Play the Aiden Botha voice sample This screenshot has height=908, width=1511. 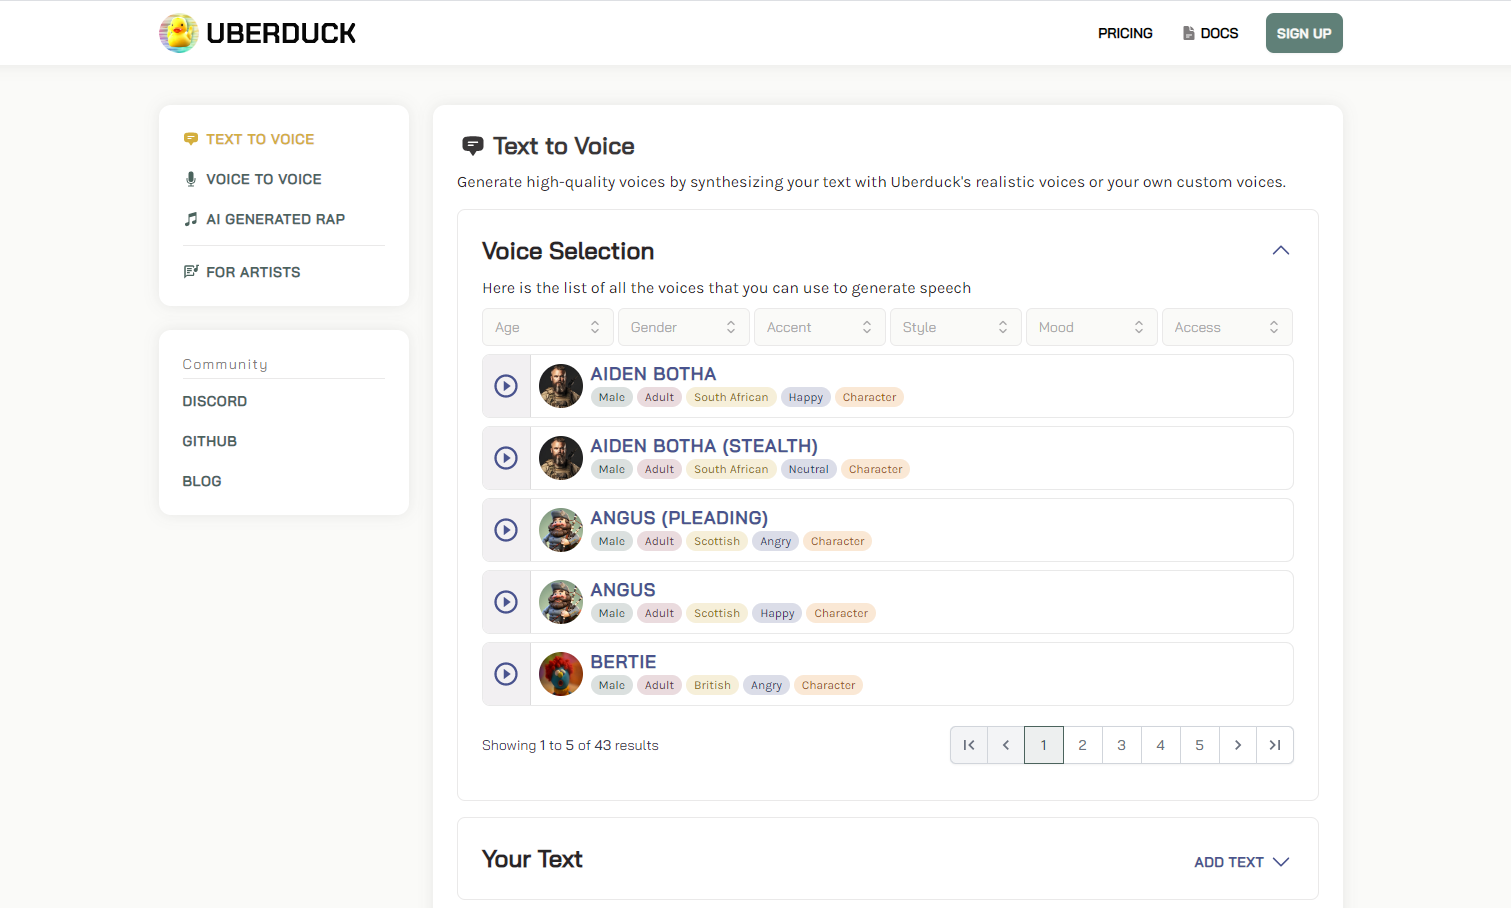pyautogui.click(x=506, y=386)
